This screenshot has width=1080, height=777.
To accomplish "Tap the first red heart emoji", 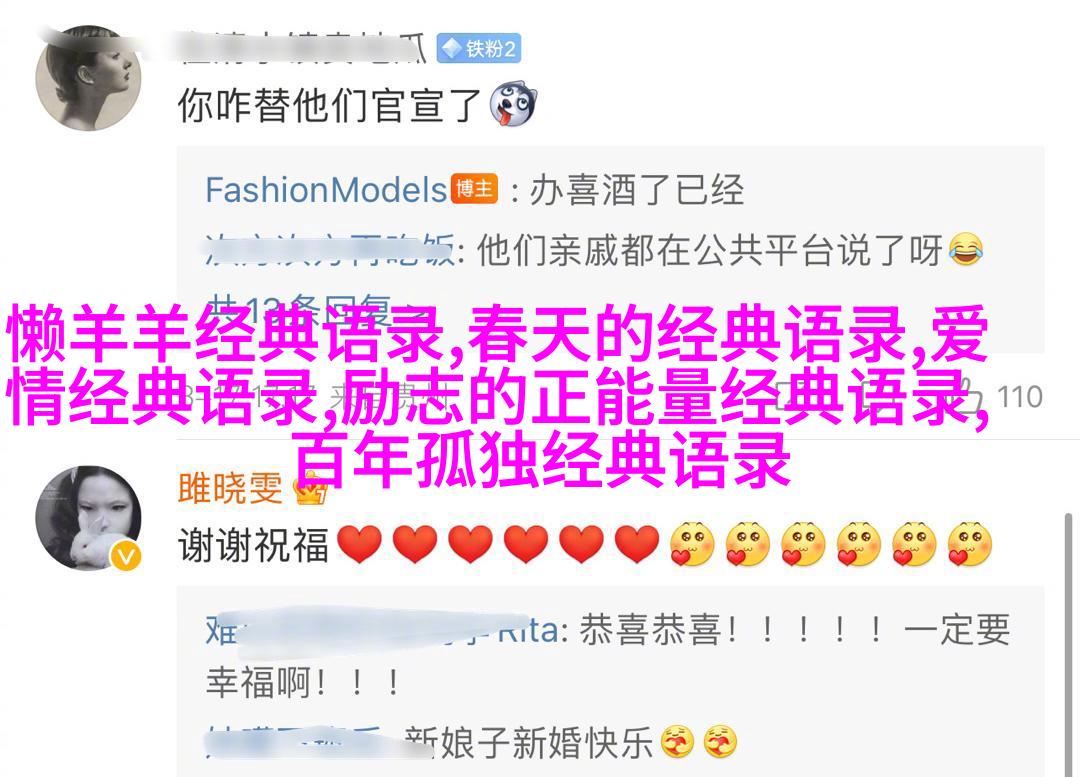I will tap(360, 545).
